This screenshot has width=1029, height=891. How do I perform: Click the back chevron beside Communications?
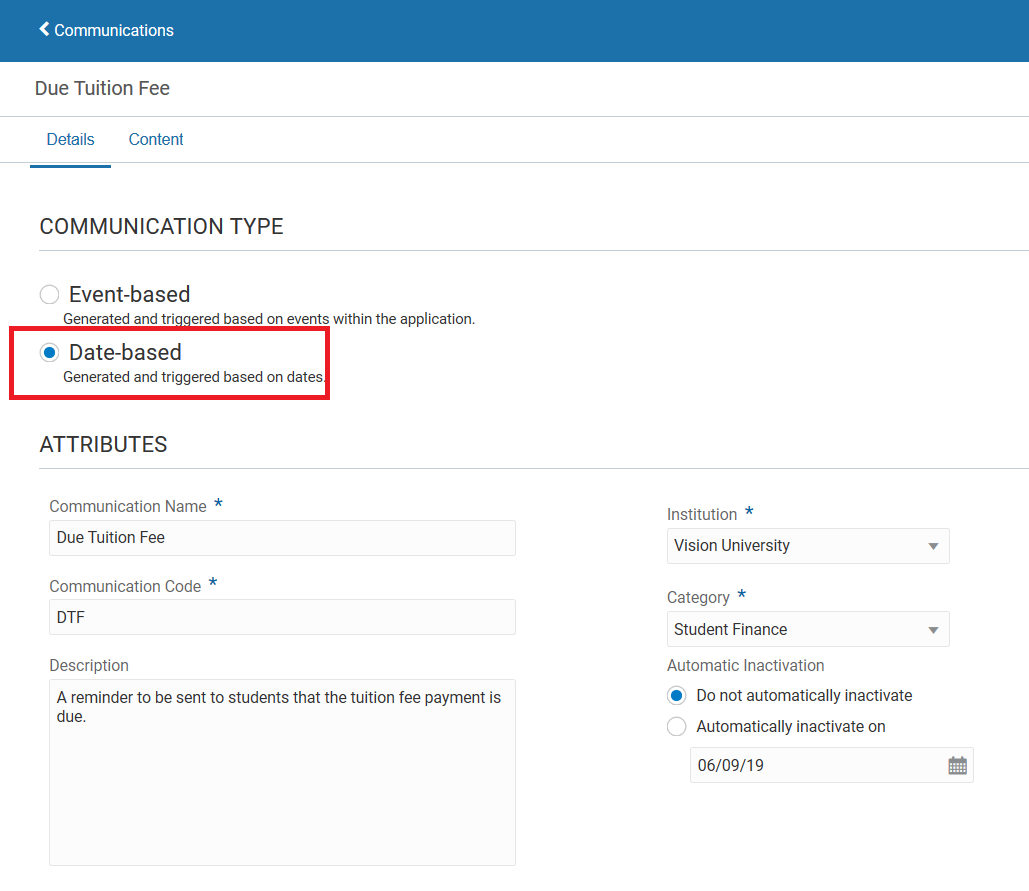(43, 29)
